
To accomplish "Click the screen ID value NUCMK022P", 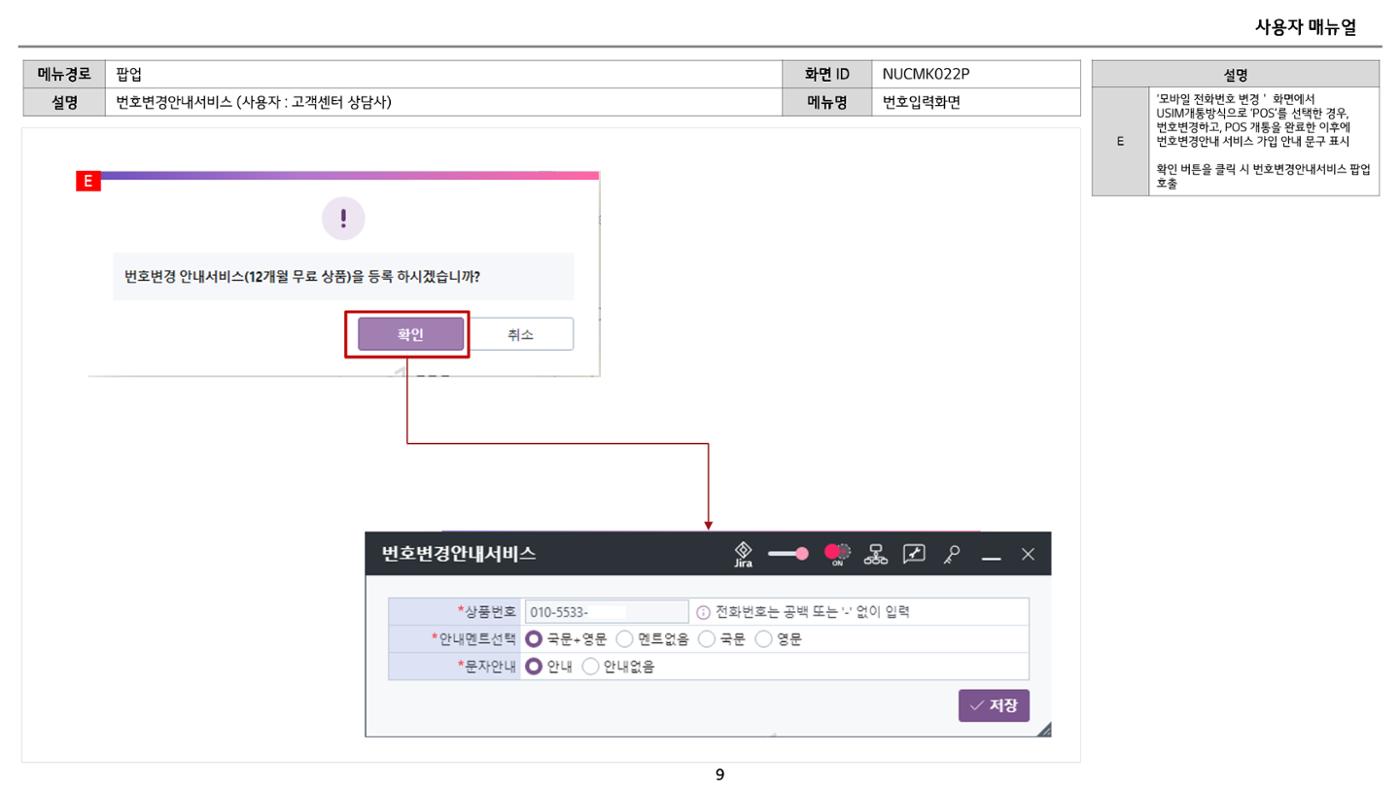I will 926,73.
